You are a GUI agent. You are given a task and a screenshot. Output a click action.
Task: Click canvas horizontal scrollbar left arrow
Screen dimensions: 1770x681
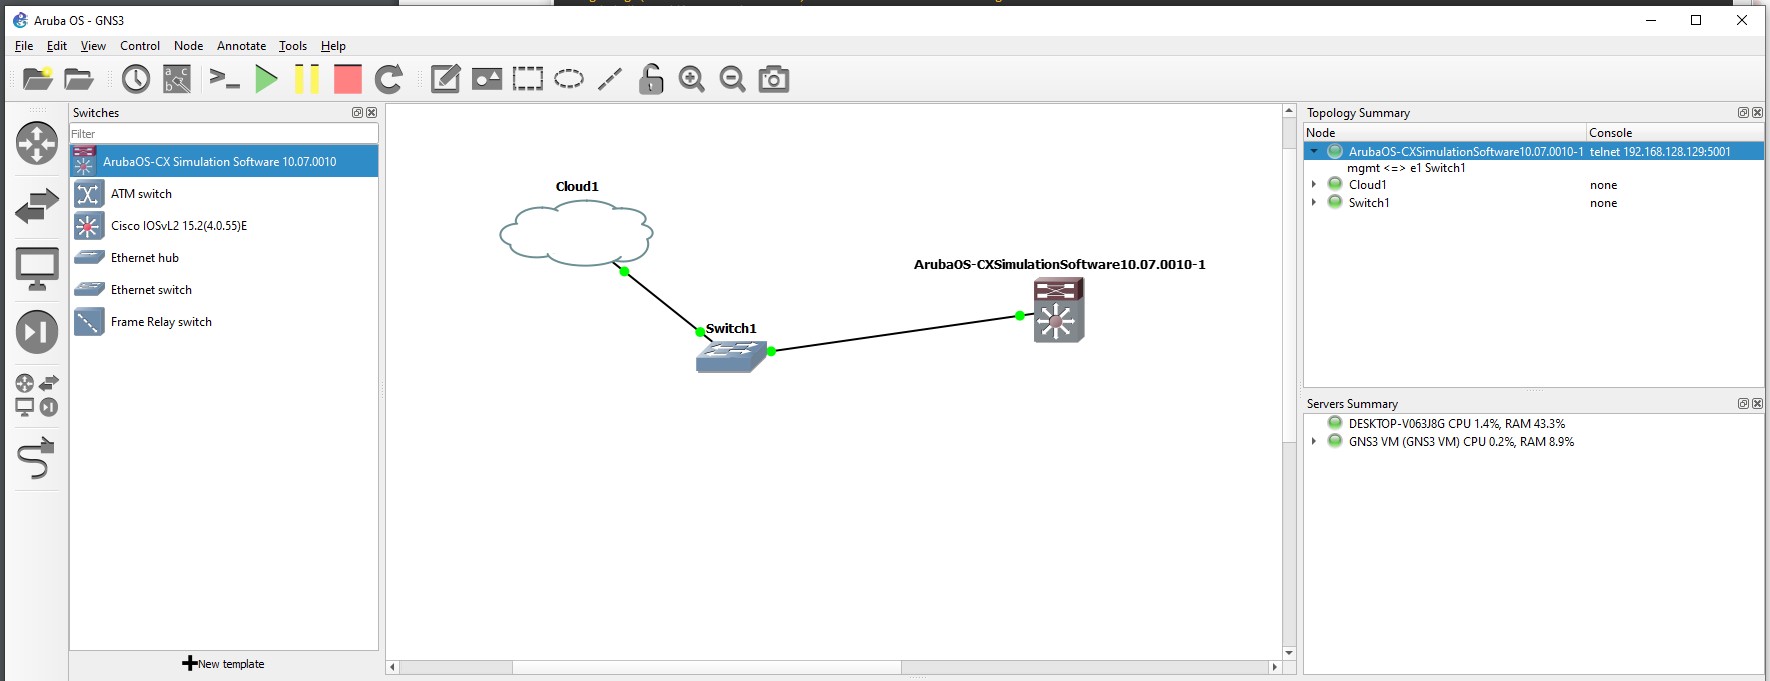pos(393,667)
